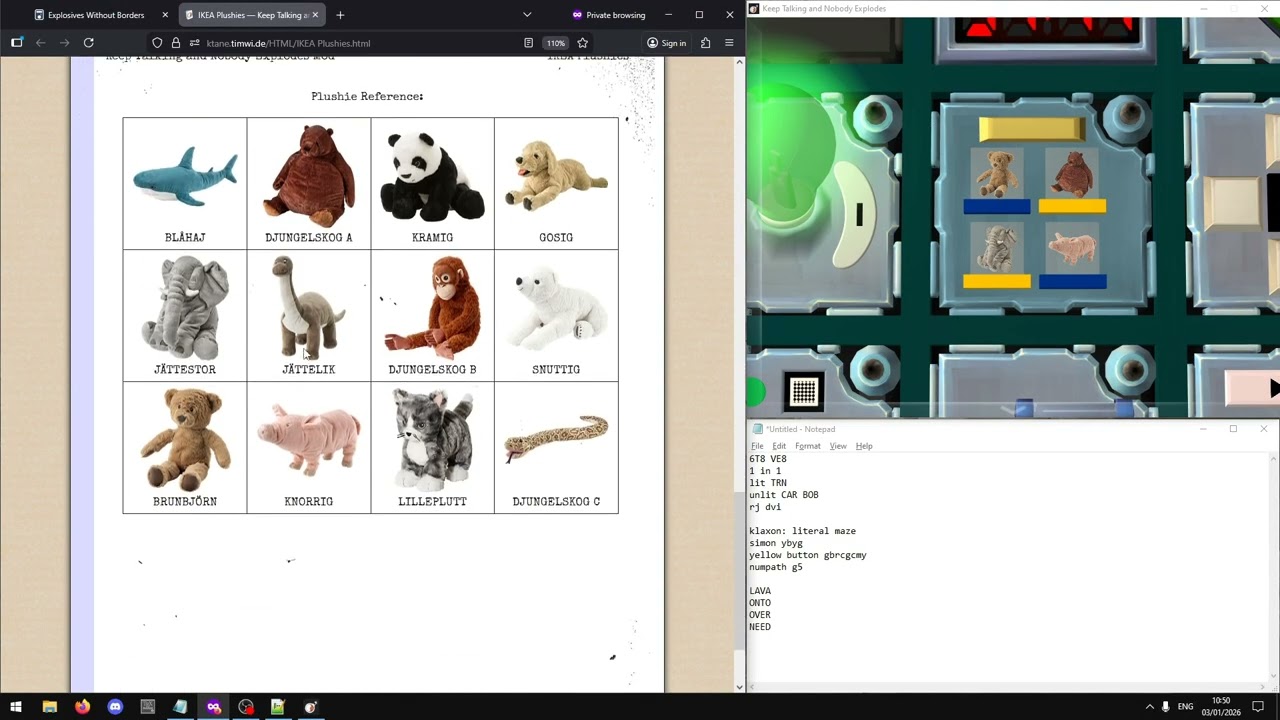Image resolution: width=1280 pixels, height=720 pixels.
Task: Bookmark this page with the star icon
Action: click(583, 43)
